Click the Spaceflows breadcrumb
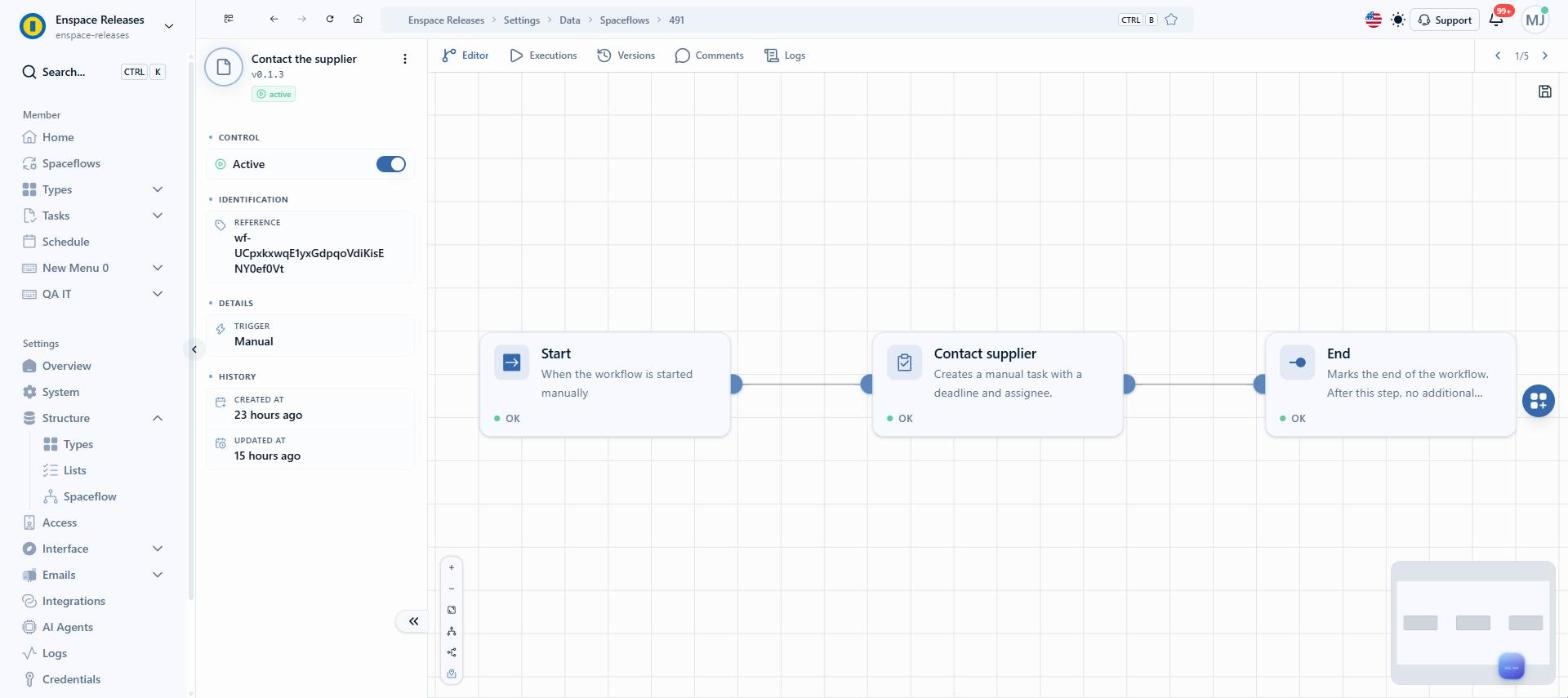The height and width of the screenshot is (698, 1568). (x=624, y=20)
